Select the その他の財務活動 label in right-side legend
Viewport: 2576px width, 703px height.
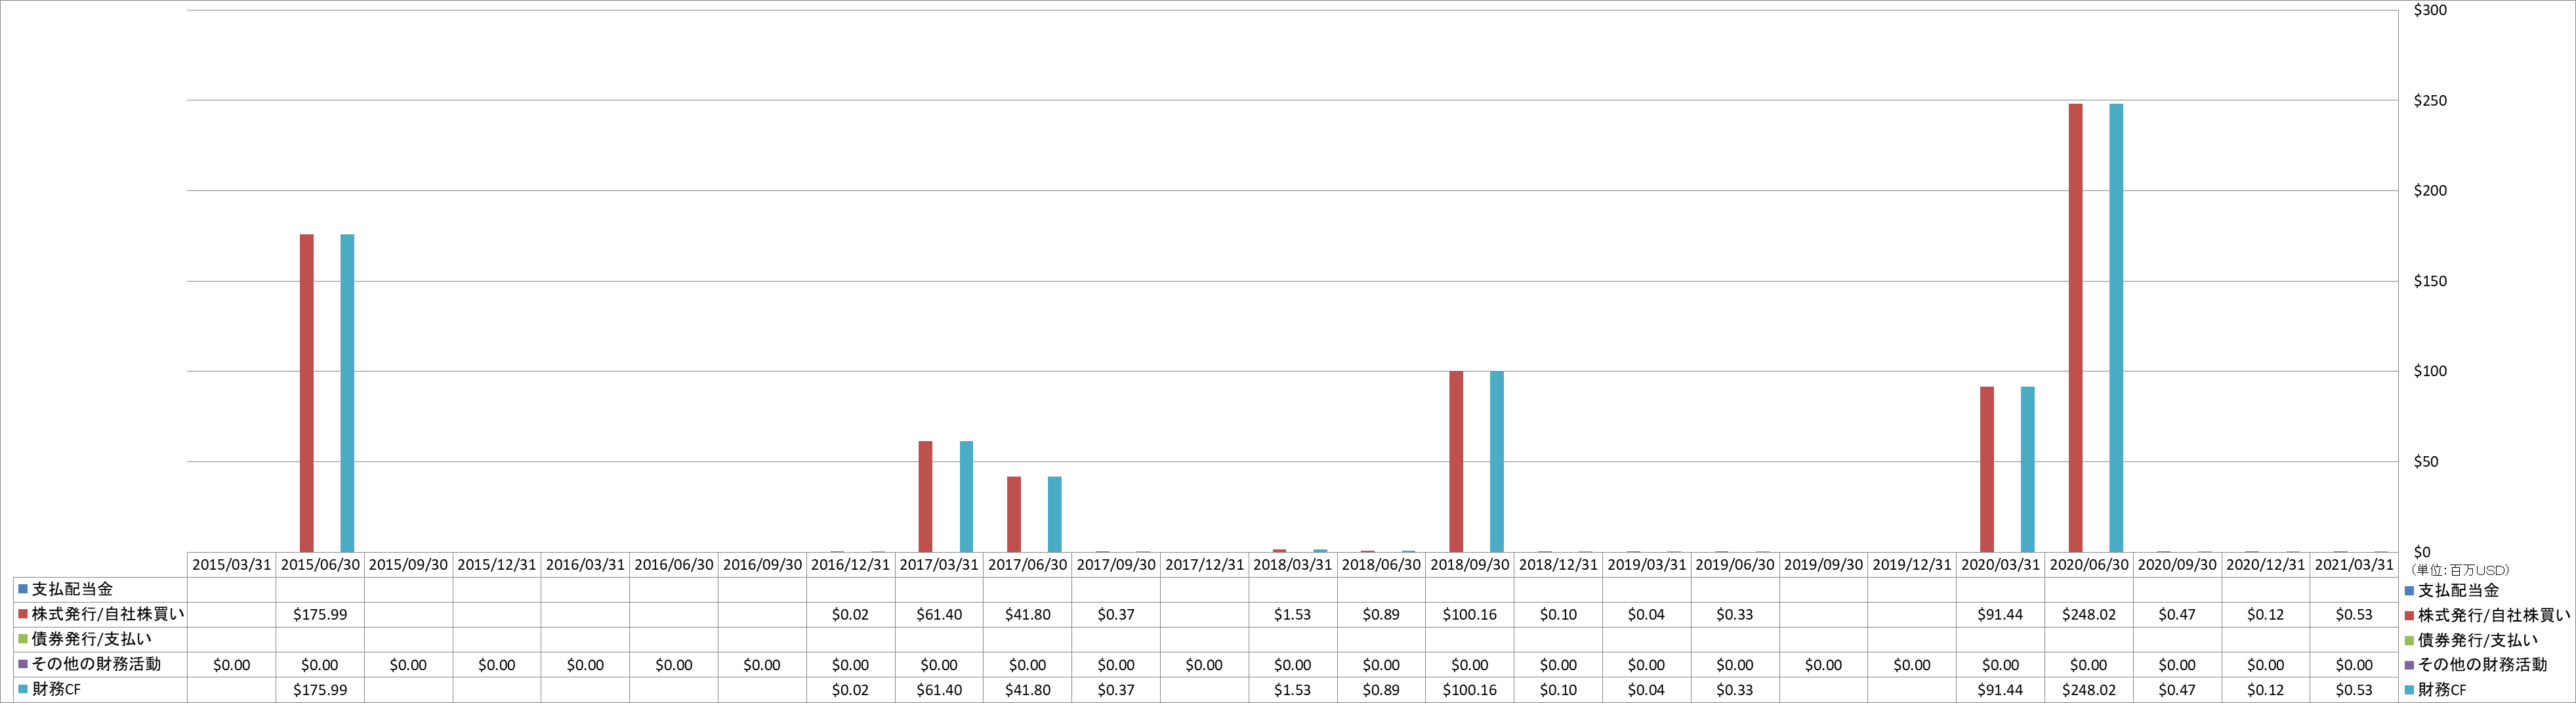[2482, 665]
